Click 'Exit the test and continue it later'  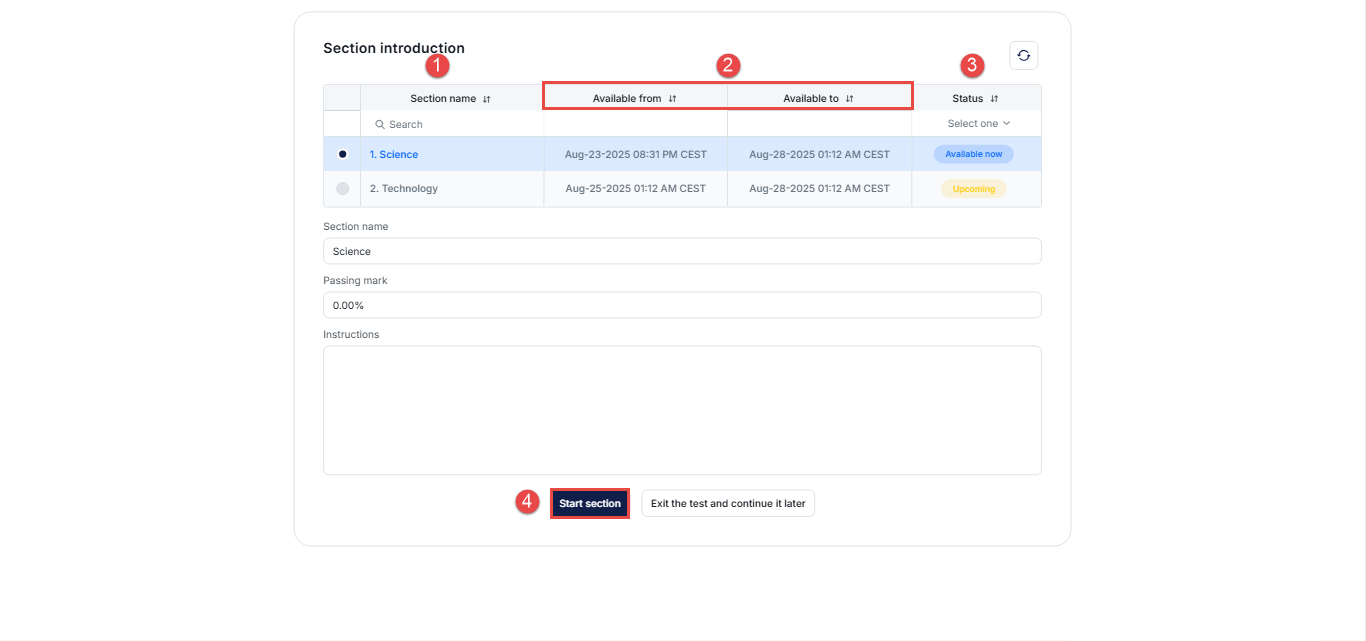click(728, 504)
